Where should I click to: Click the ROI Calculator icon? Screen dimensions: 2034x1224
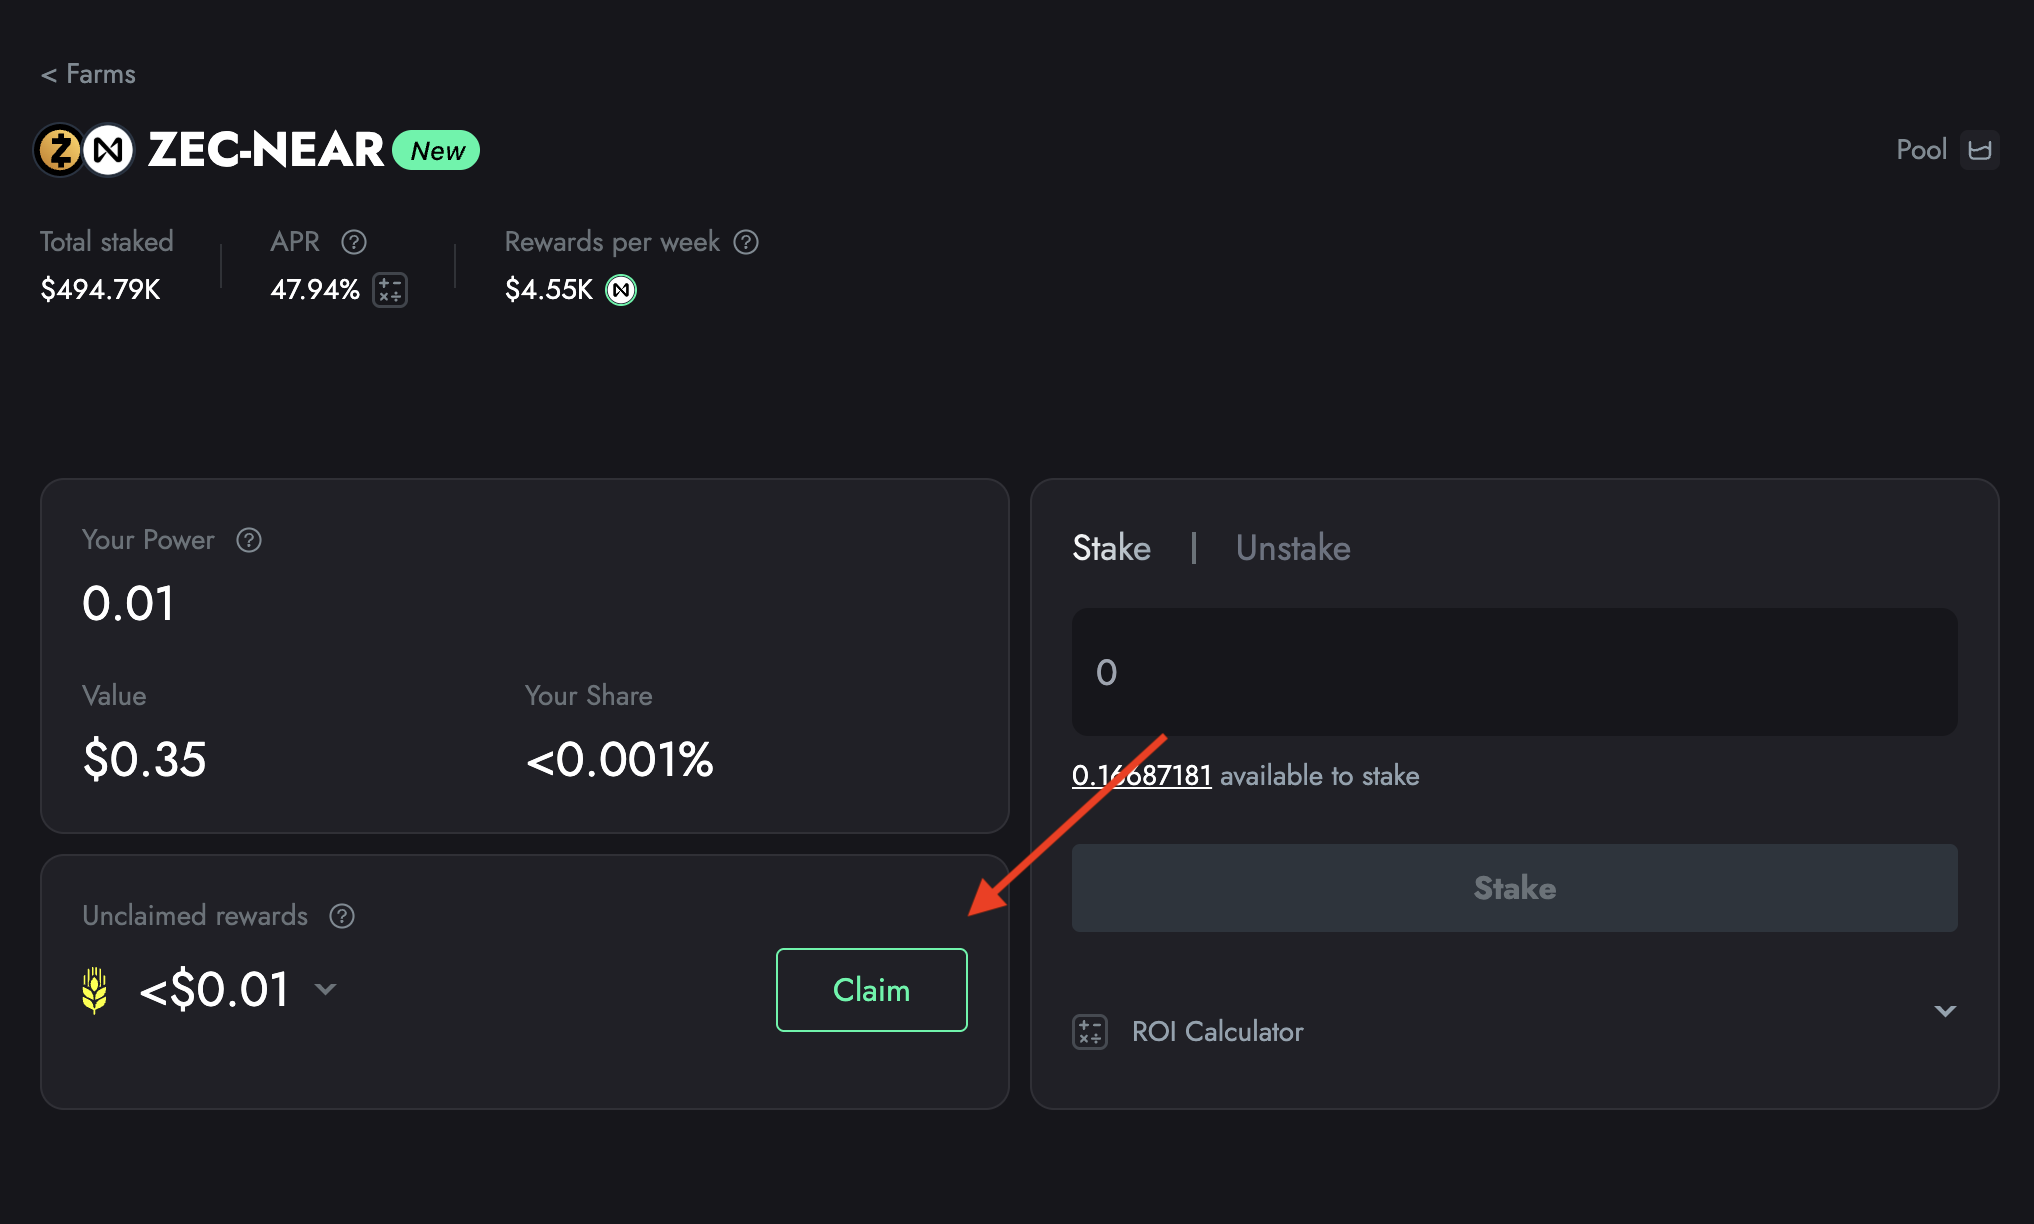coord(1090,1031)
